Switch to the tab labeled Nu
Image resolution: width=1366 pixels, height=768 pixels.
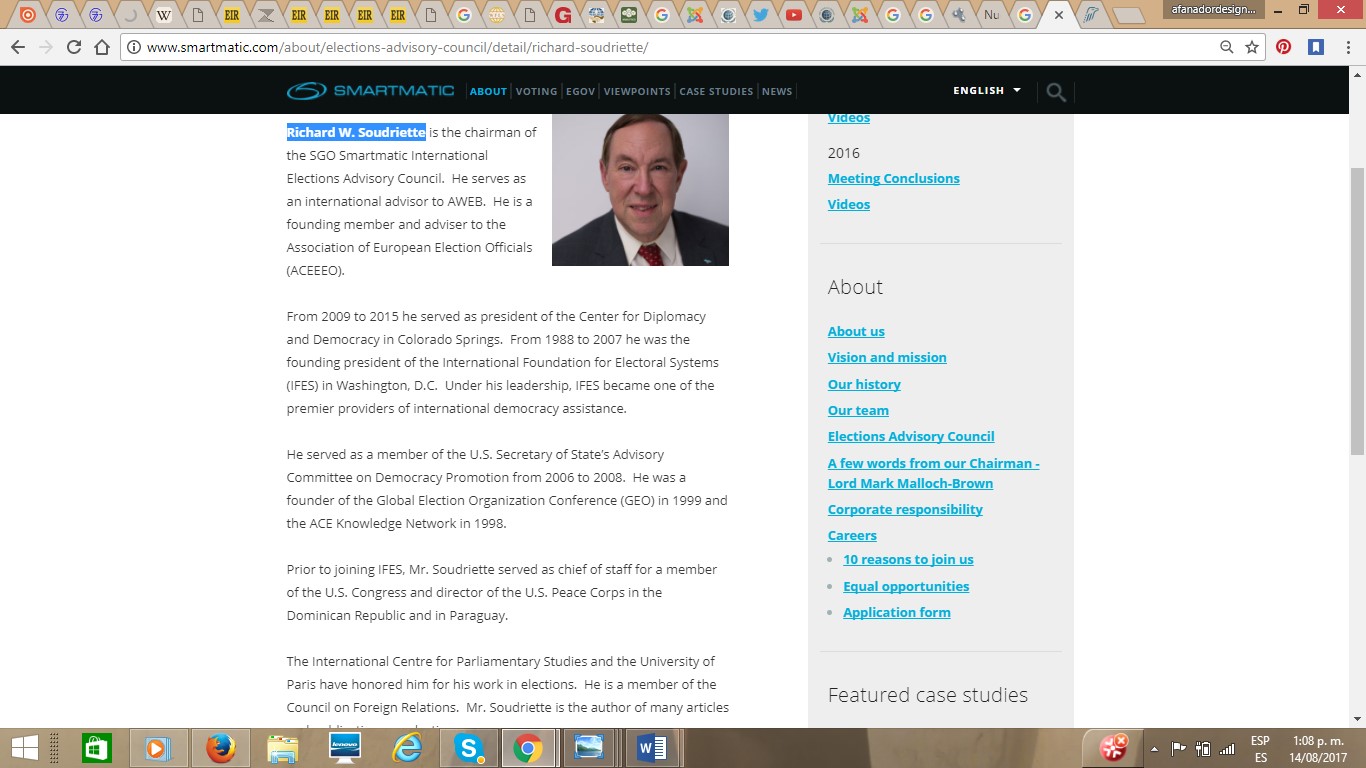[x=992, y=15]
